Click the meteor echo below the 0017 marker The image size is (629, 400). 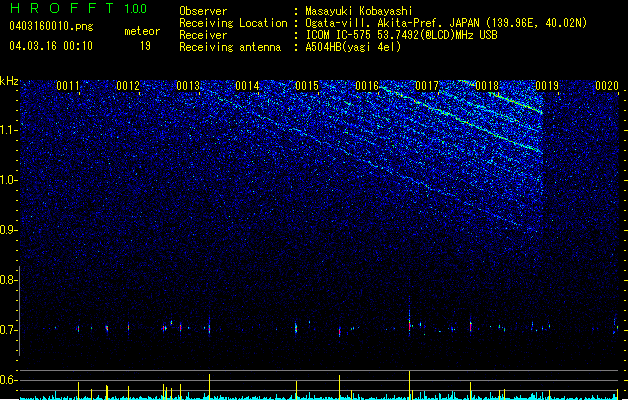410,323
